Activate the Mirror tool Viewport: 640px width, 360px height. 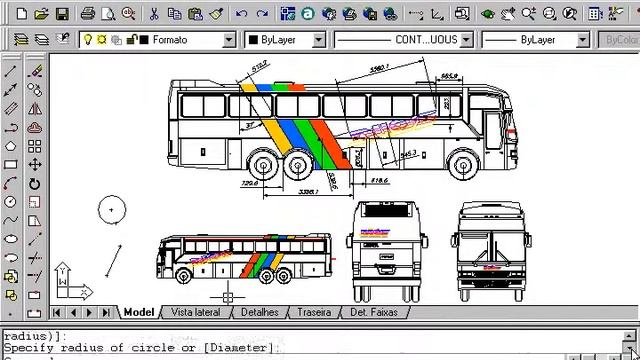click(x=35, y=109)
